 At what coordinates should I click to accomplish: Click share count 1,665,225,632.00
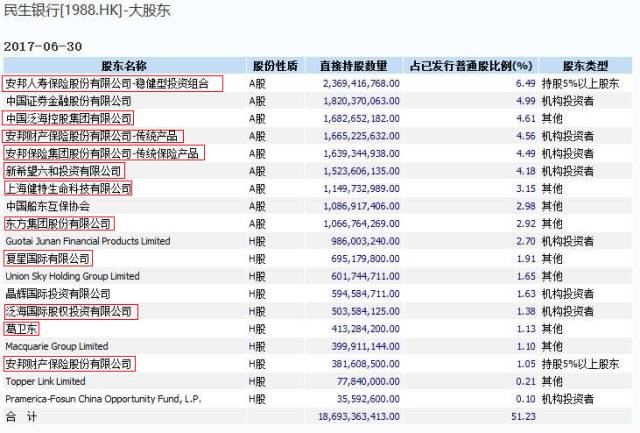point(361,136)
